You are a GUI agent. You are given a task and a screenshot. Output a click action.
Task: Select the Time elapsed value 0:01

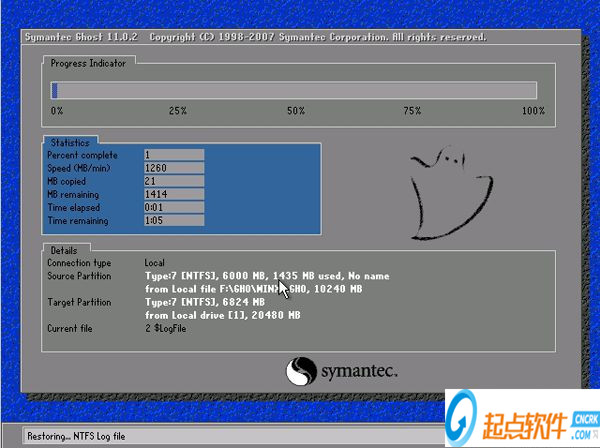tap(174, 207)
